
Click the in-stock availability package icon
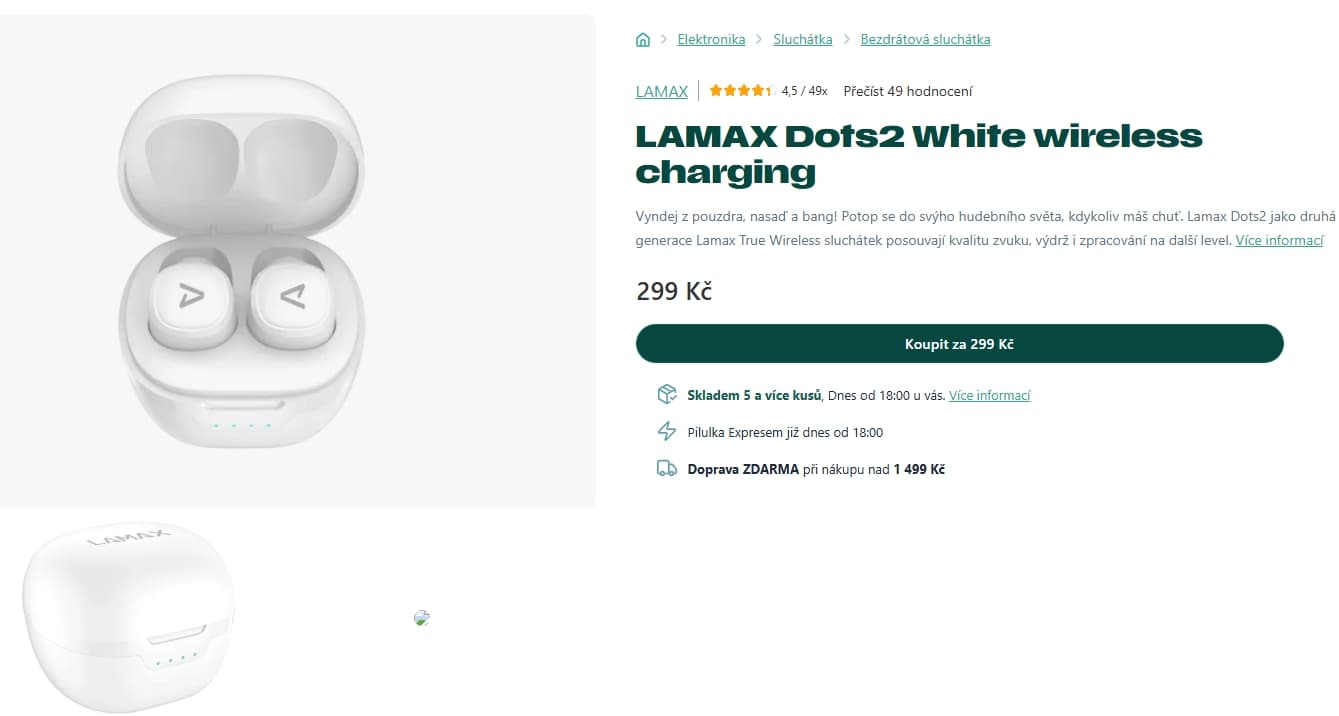(x=667, y=394)
